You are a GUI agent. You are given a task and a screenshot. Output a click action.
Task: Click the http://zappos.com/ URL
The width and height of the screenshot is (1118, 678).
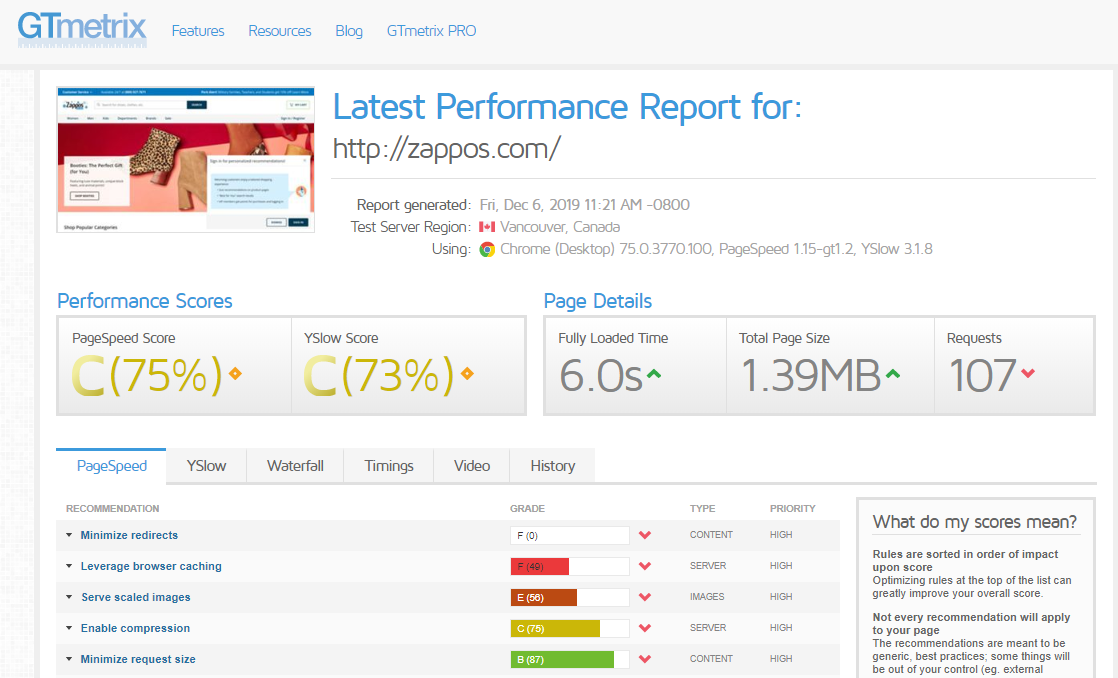[446, 148]
